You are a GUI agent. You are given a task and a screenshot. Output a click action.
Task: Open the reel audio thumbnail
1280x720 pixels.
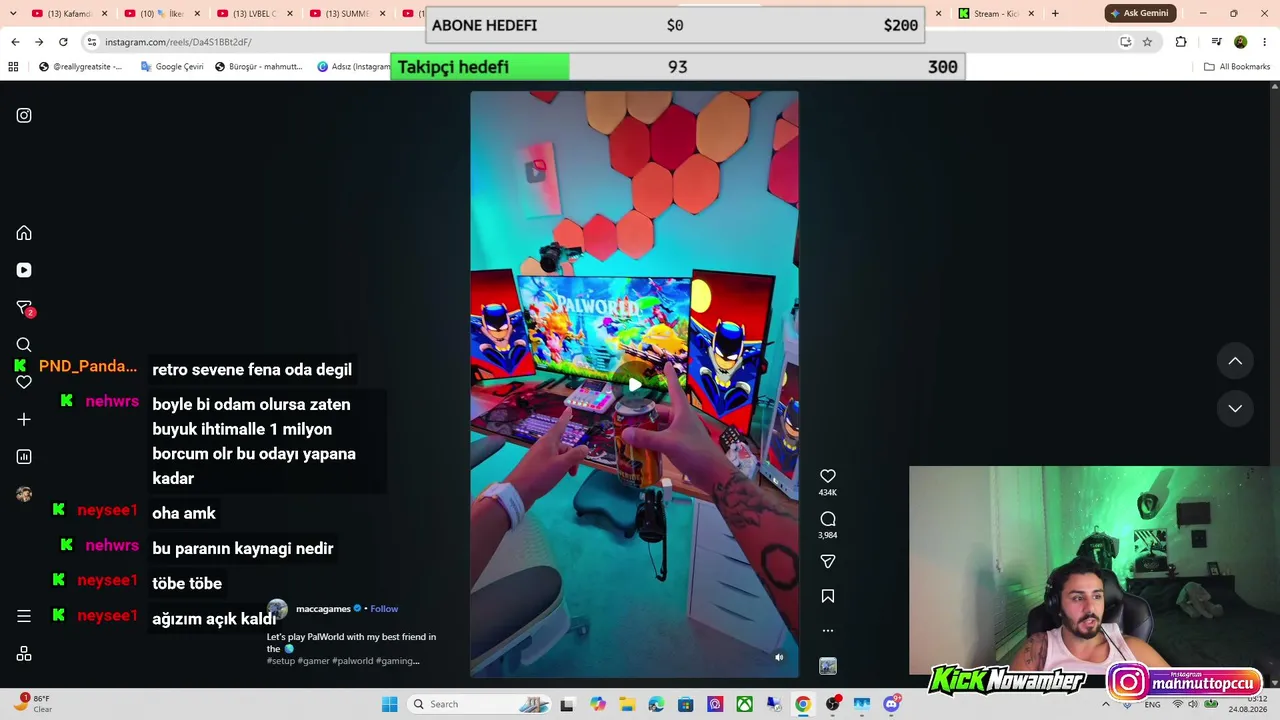pos(828,666)
